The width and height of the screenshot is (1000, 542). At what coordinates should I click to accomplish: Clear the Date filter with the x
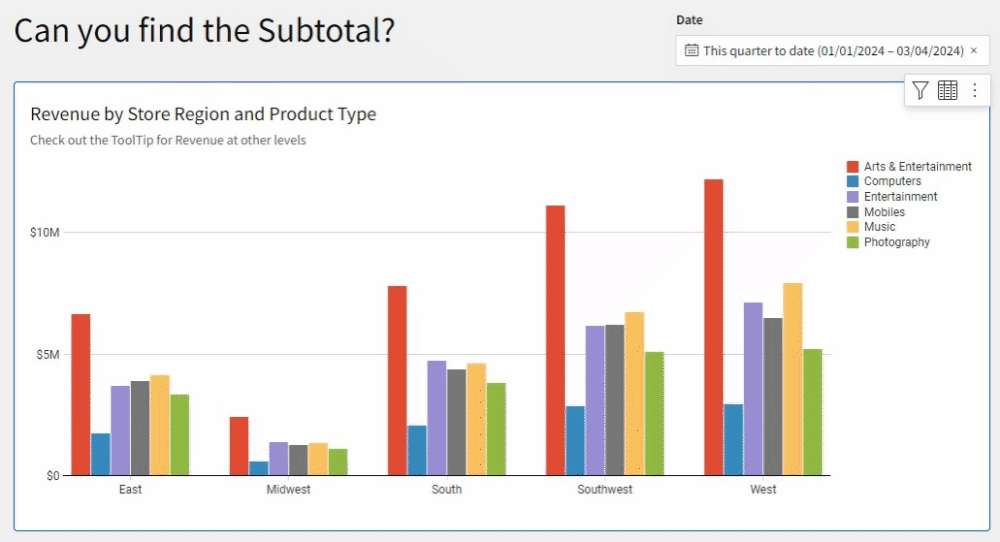coord(974,51)
